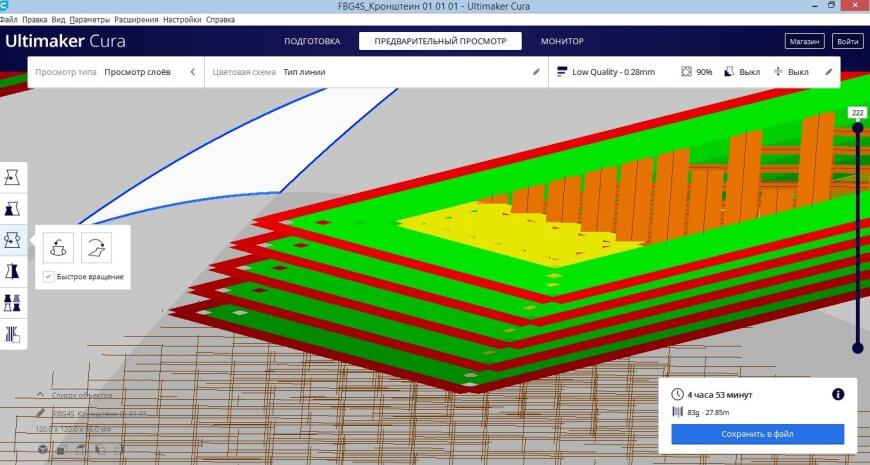Open the Вид menu
Image resolution: width=870 pixels, height=465 pixels.
click(x=58, y=19)
